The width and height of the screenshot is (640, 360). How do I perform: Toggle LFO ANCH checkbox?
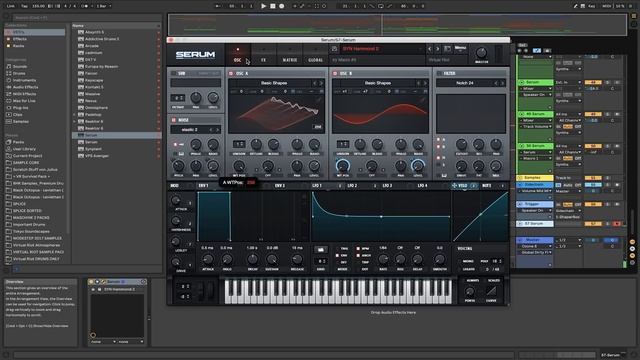point(358,256)
